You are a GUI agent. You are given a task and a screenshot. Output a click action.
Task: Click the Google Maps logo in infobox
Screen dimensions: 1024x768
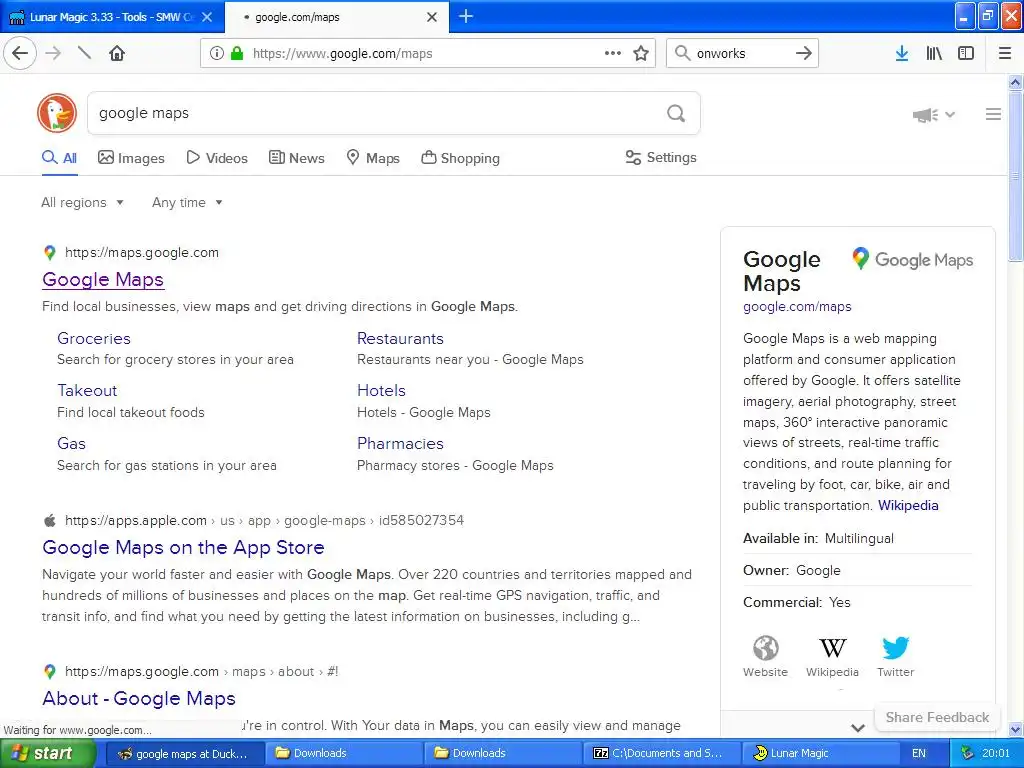point(912,259)
